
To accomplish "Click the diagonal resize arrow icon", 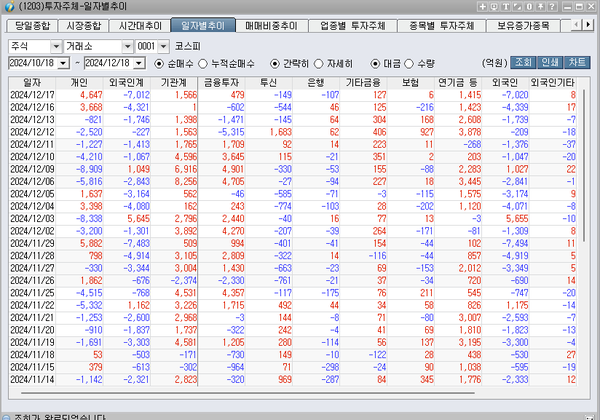I will (x=517, y=7).
